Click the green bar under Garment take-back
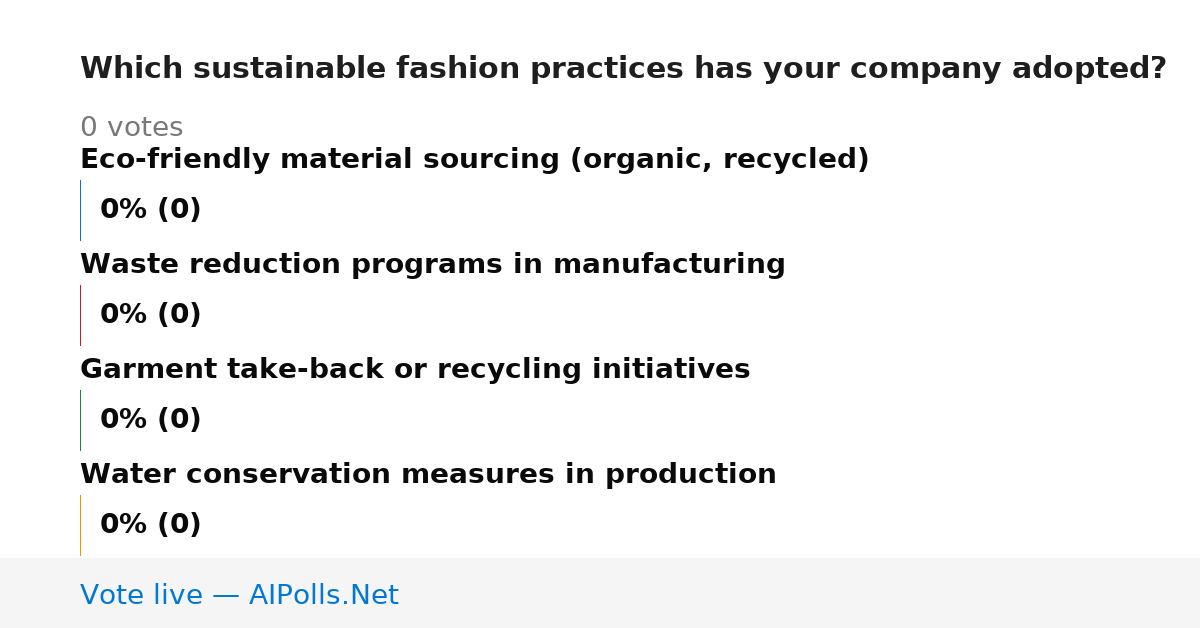Viewport: 1200px width, 628px height. coord(80,420)
